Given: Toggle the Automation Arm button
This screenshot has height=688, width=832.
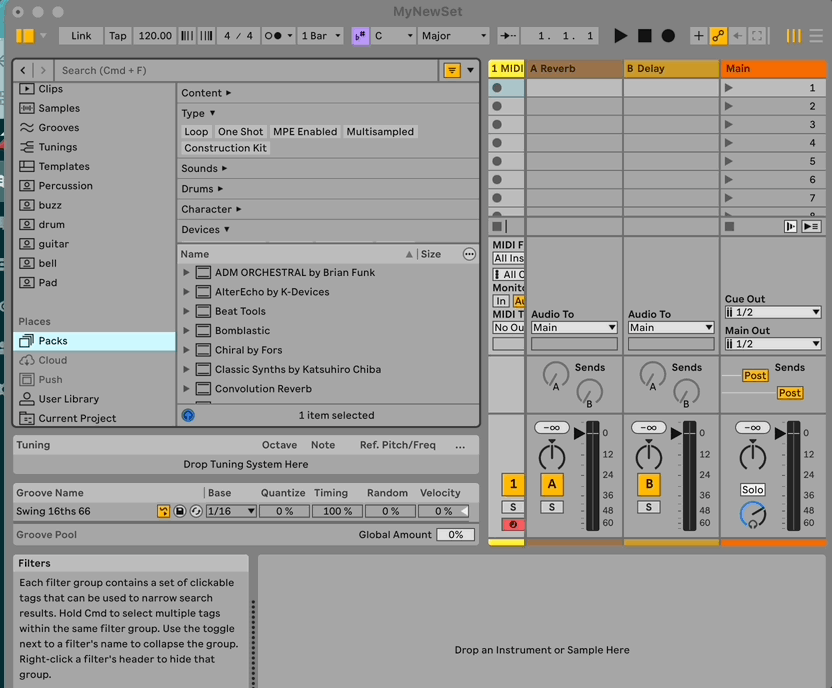Looking at the screenshot, I should click(x=718, y=36).
